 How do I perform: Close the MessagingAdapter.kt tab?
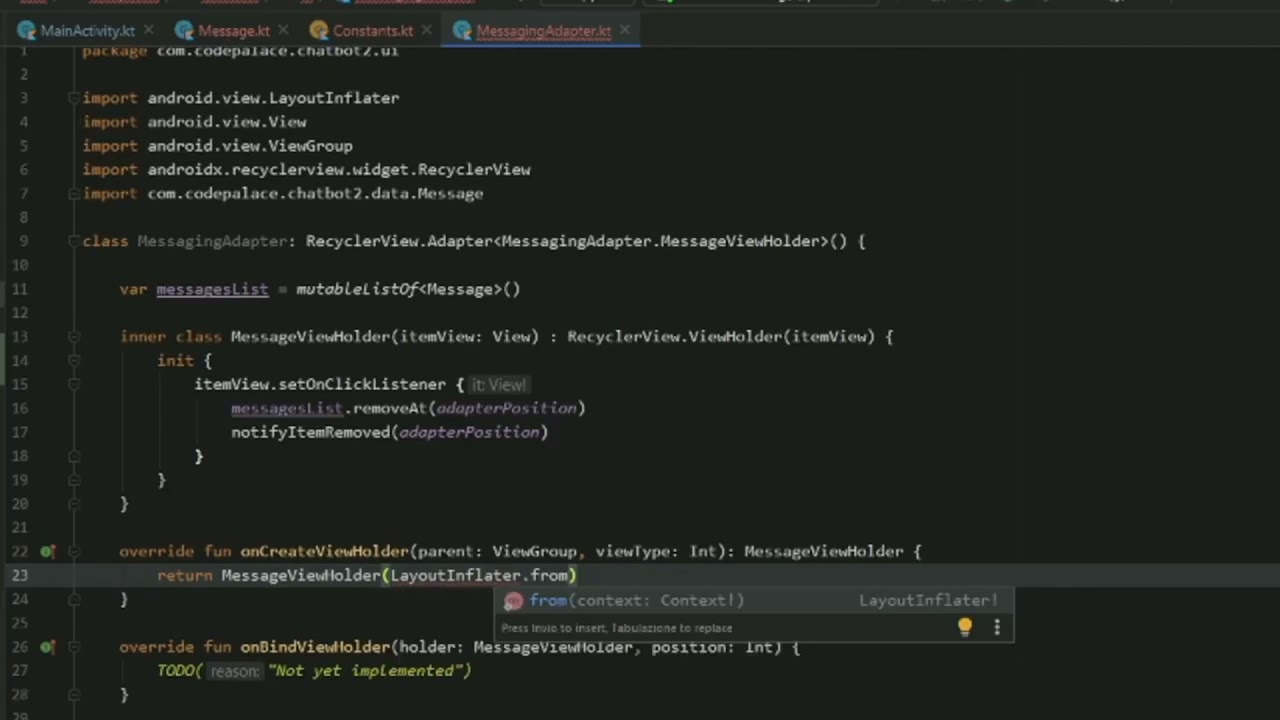[625, 31]
